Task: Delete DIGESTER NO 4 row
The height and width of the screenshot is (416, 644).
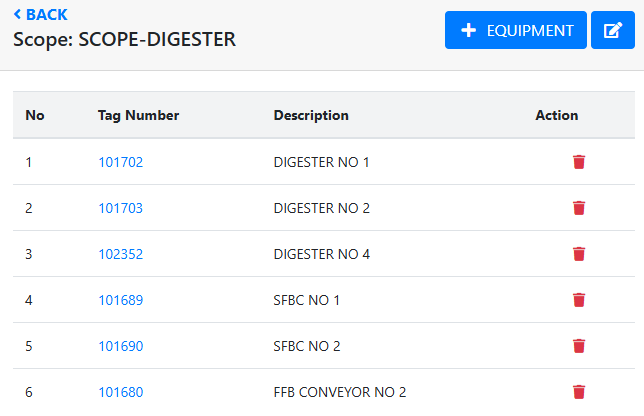Action: (x=579, y=254)
